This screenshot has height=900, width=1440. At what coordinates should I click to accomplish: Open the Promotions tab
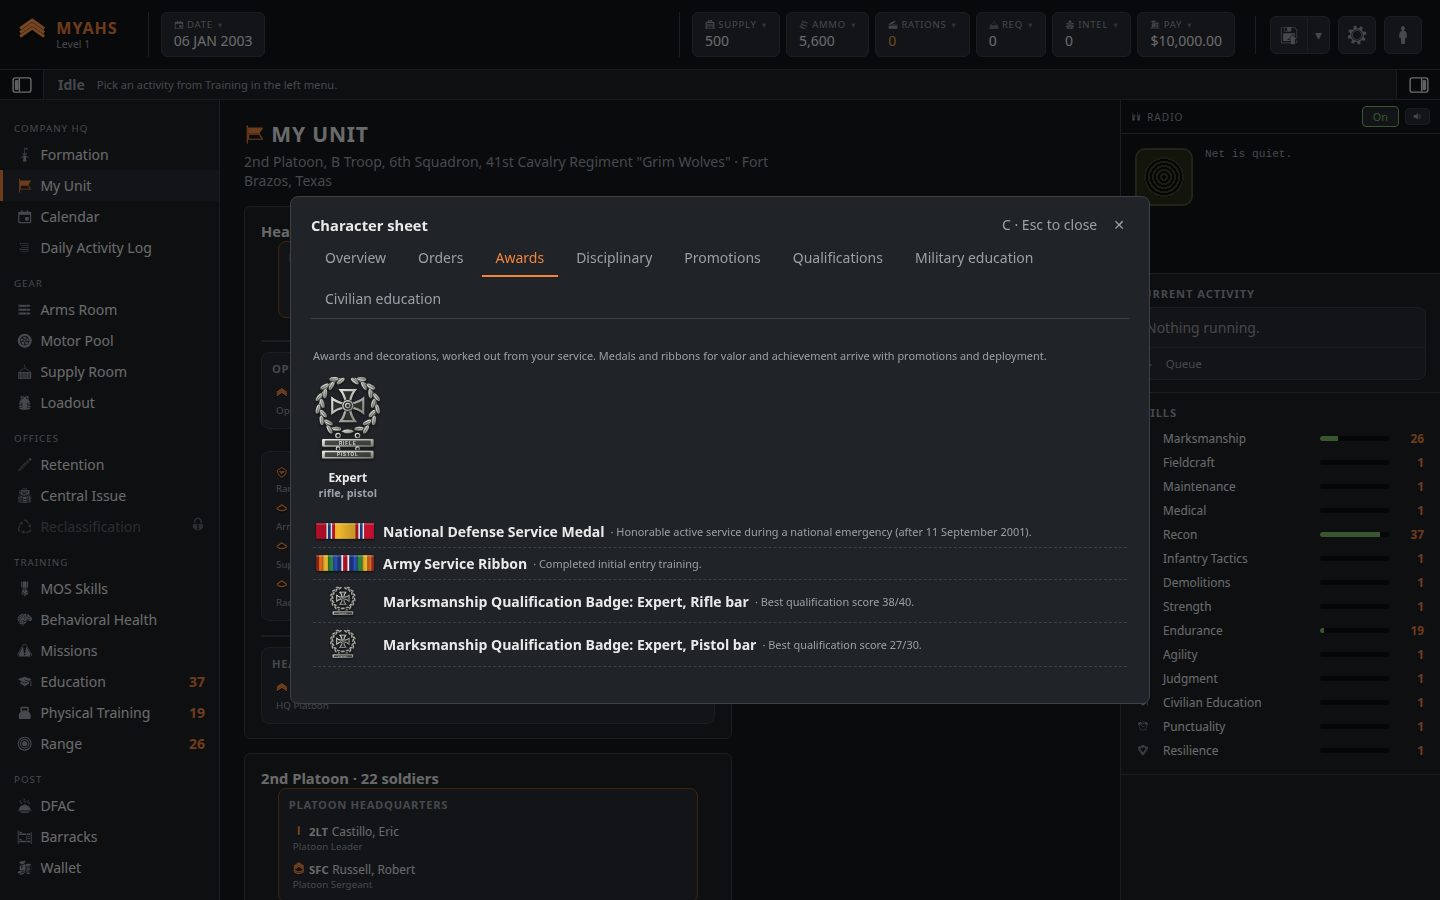[722, 258]
